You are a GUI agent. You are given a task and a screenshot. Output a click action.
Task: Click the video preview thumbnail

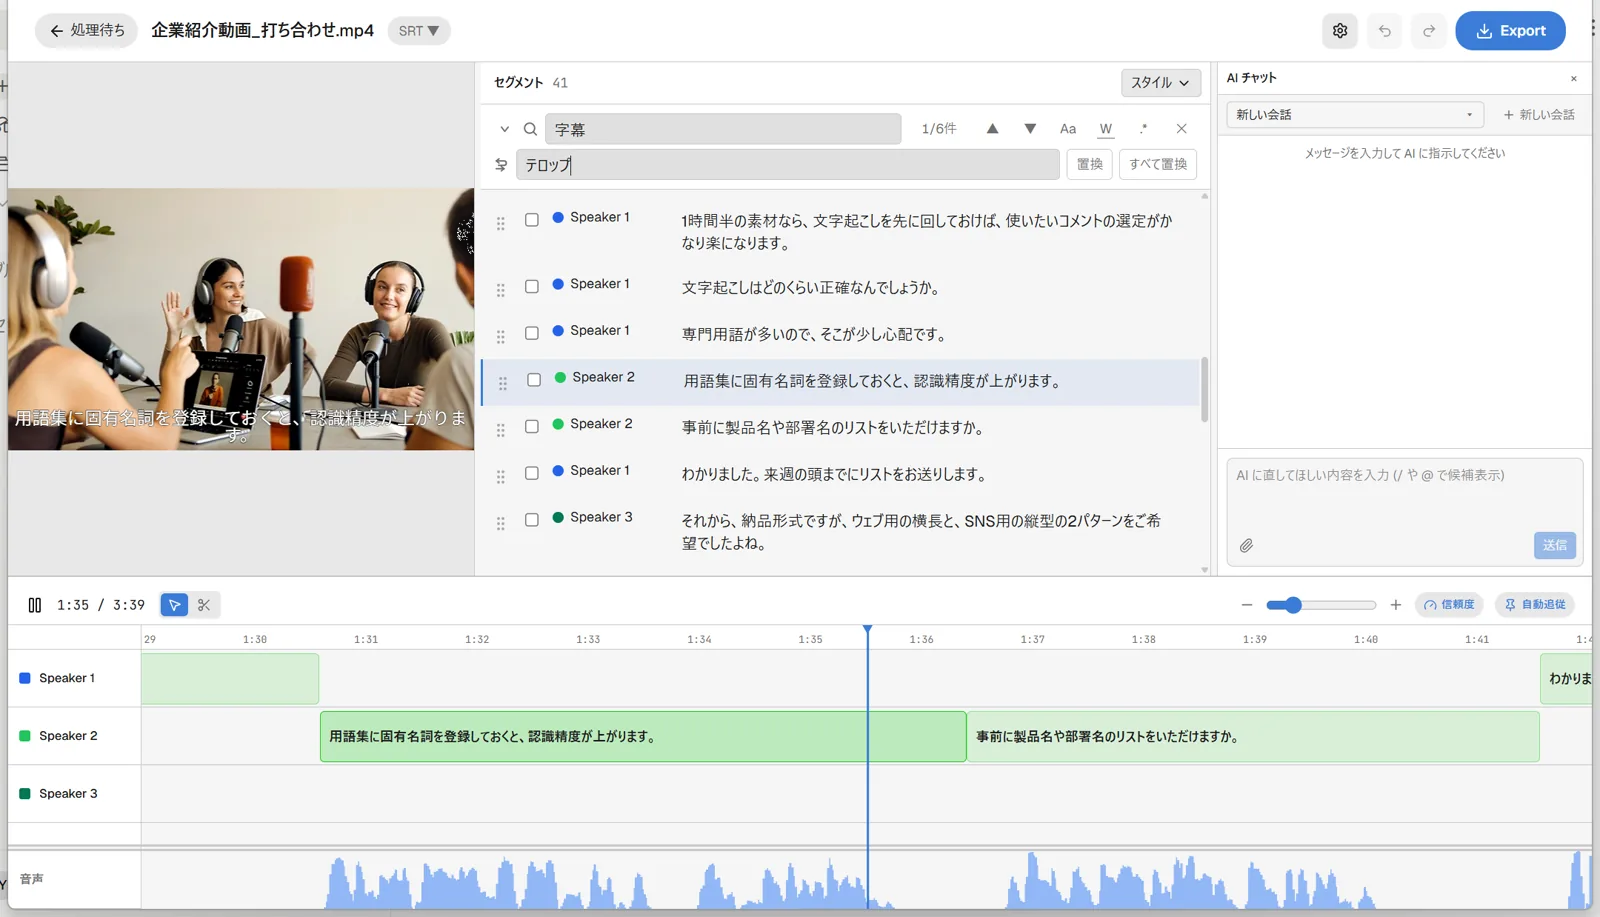[x=241, y=319]
